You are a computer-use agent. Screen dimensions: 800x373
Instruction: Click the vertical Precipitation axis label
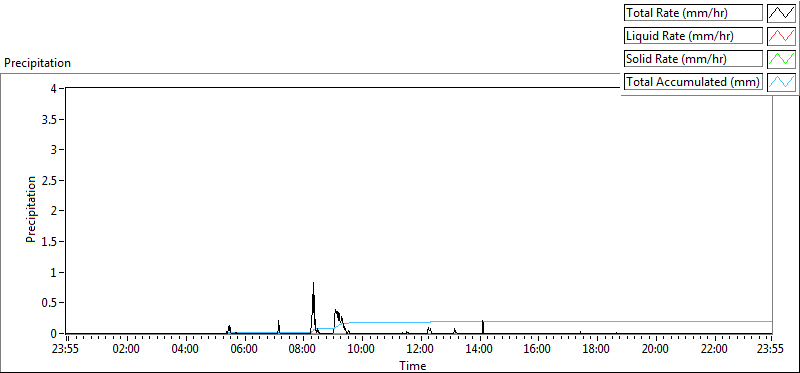pos(31,209)
